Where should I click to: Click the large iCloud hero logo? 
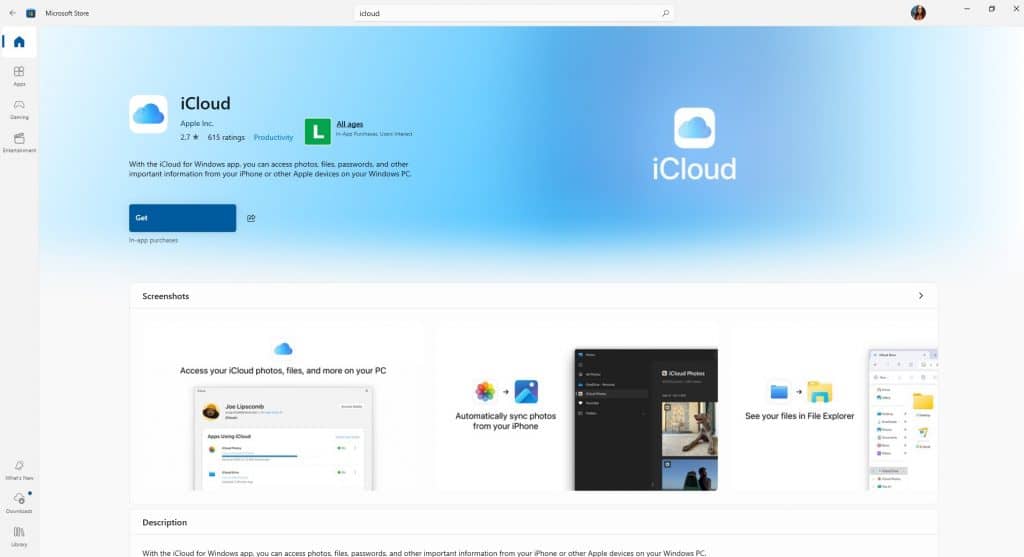coord(694,144)
